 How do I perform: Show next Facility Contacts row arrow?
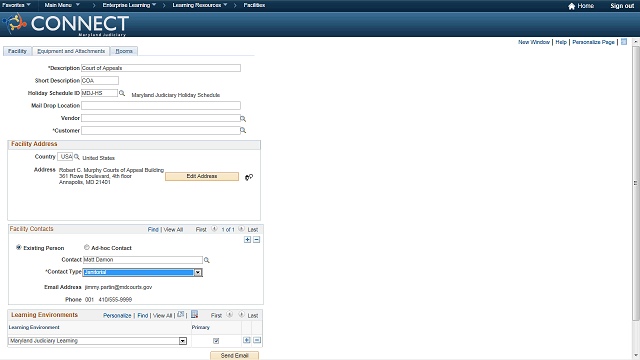tap(241, 229)
